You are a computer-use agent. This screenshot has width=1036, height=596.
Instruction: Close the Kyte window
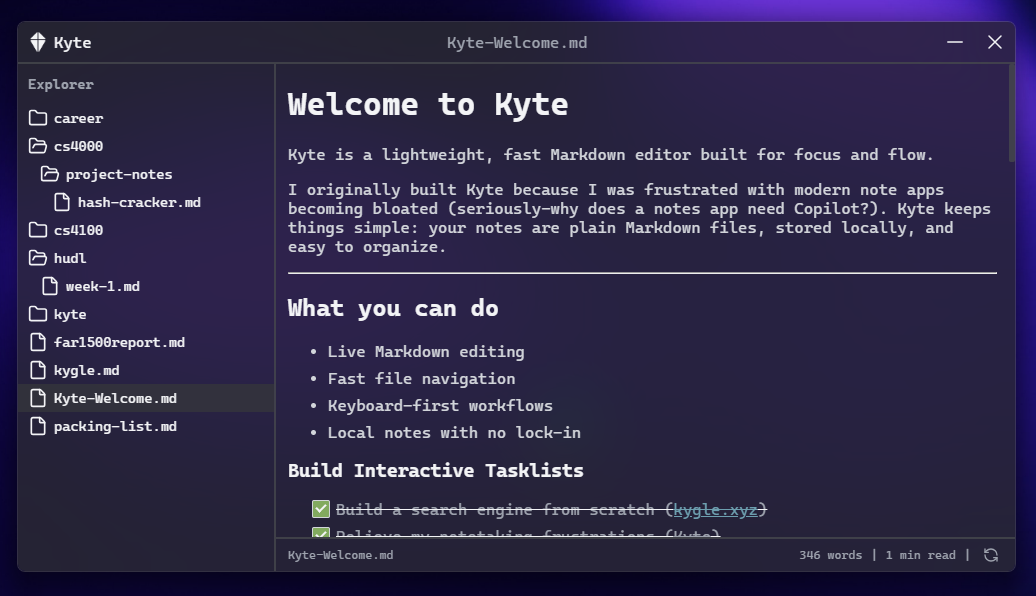(994, 42)
